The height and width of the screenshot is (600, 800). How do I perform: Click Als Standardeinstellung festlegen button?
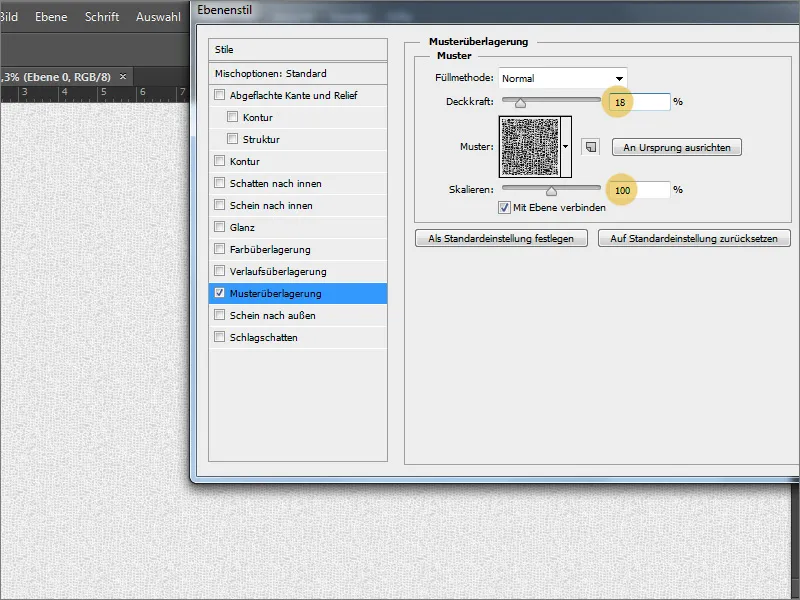tap(501, 238)
